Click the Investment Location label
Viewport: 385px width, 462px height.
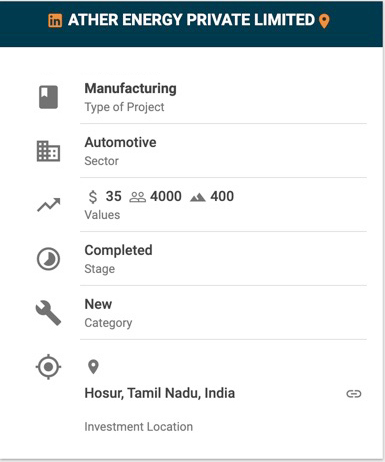tap(139, 427)
